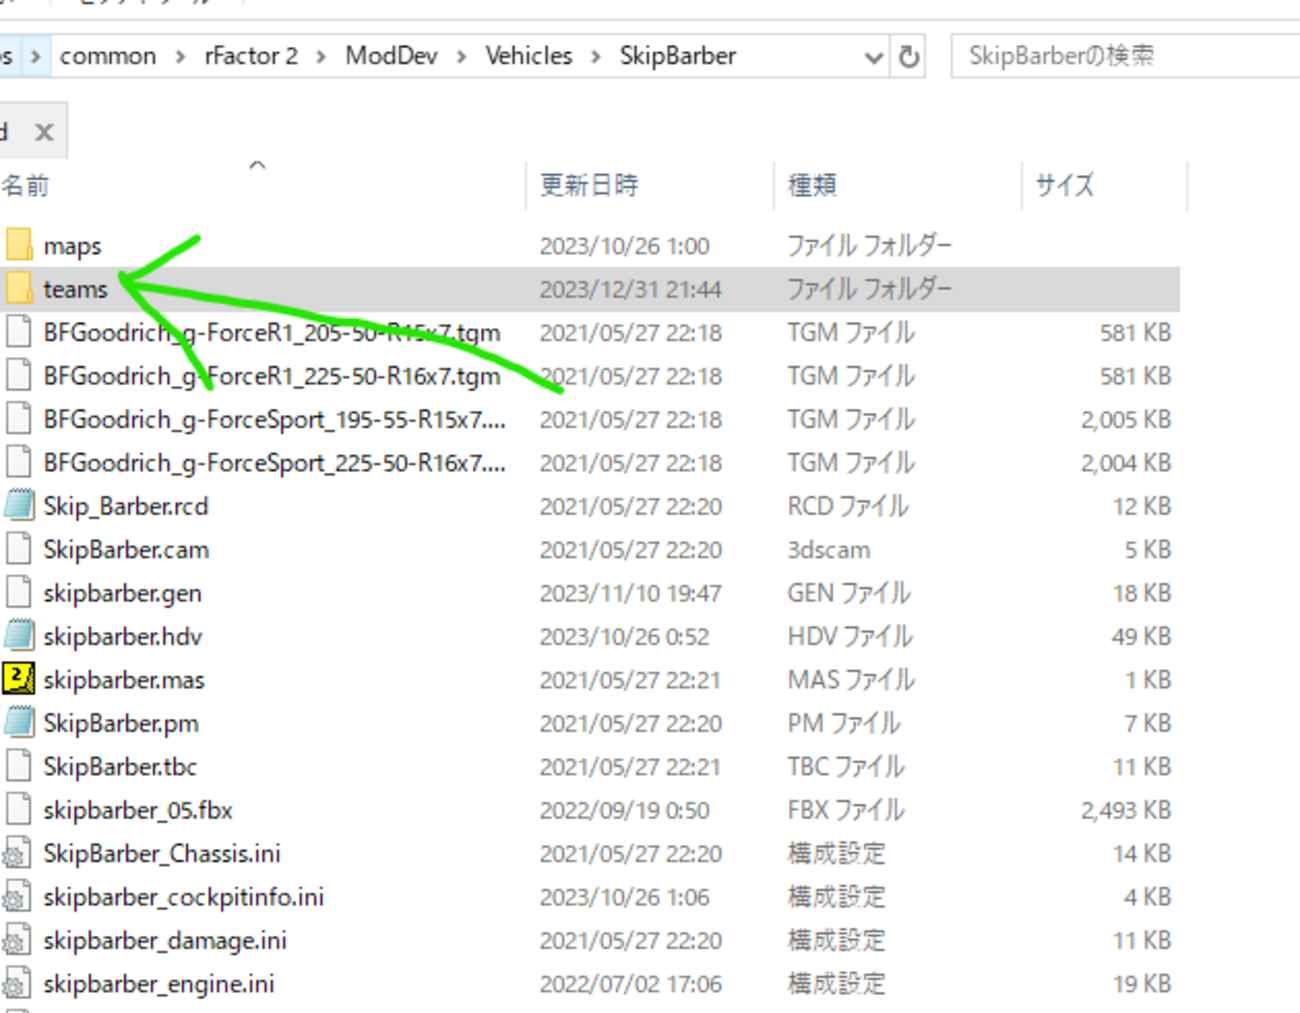Select the teams folder name

75,289
